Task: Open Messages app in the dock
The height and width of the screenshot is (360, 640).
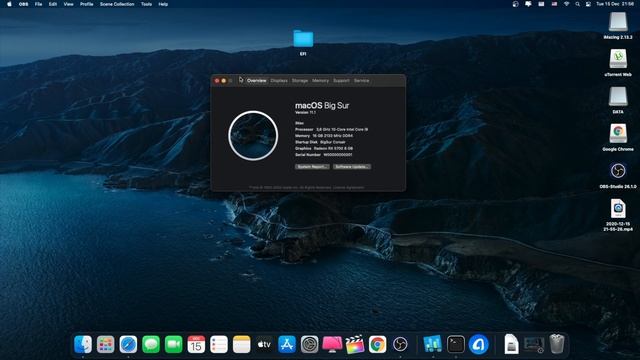Action: point(151,344)
